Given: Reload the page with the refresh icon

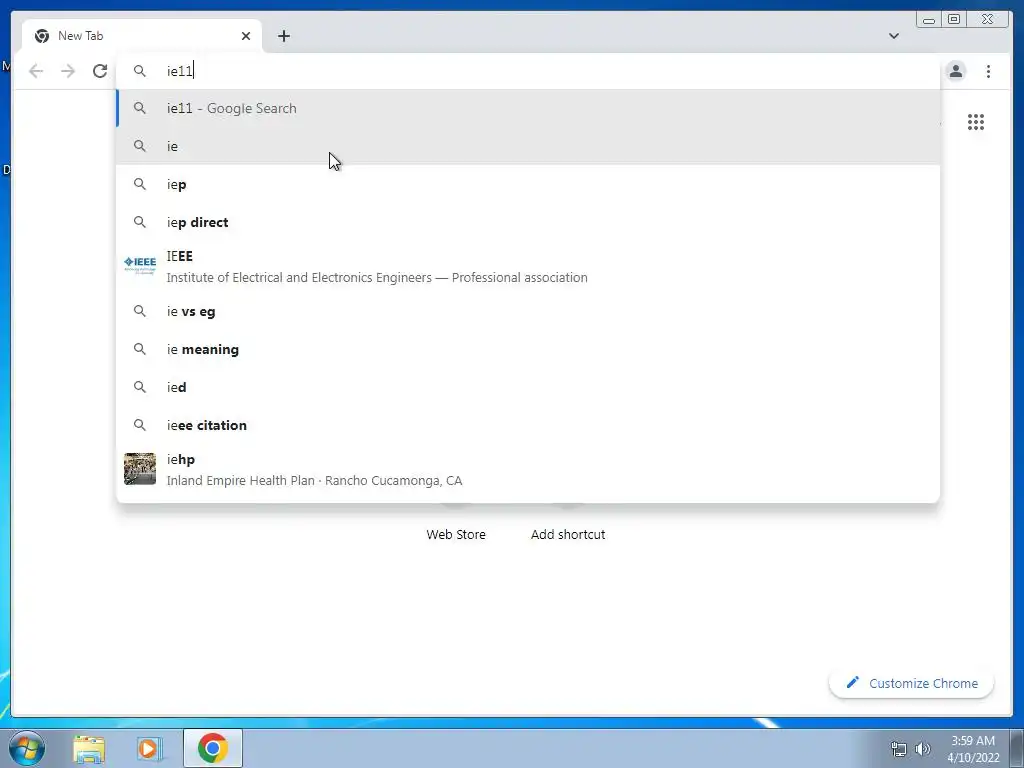Looking at the screenshot, I should coord(100,71).
